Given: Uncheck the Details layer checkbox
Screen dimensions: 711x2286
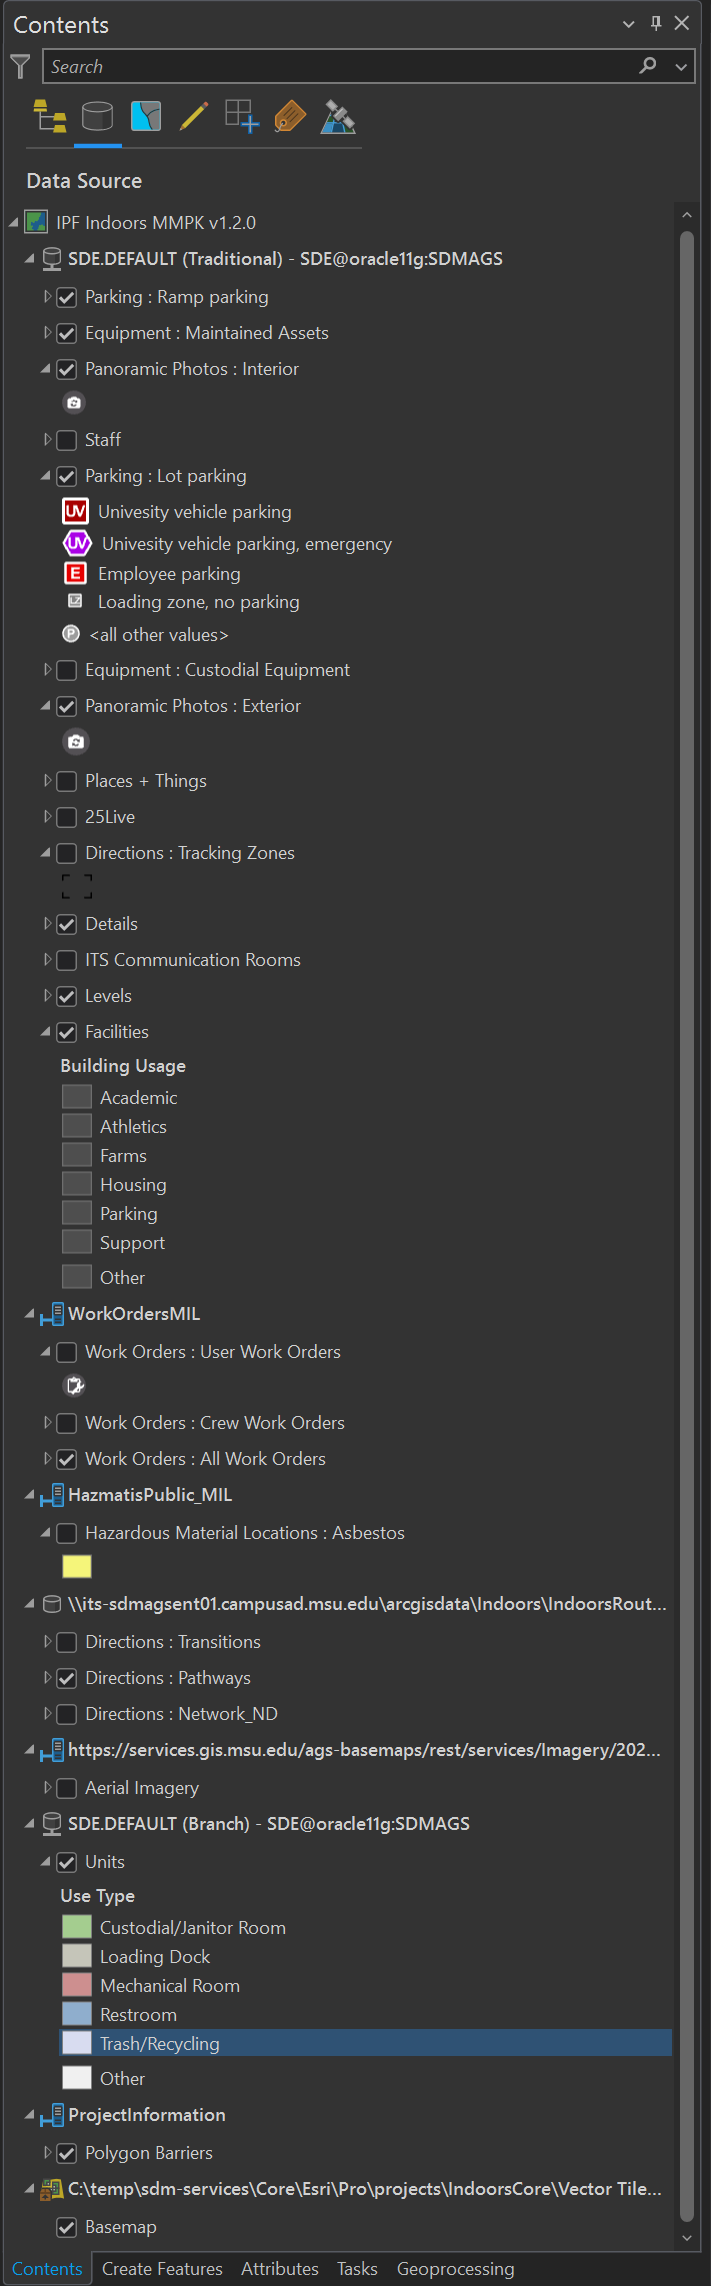Looking at the screenshot, I should [x=66, y=924].
